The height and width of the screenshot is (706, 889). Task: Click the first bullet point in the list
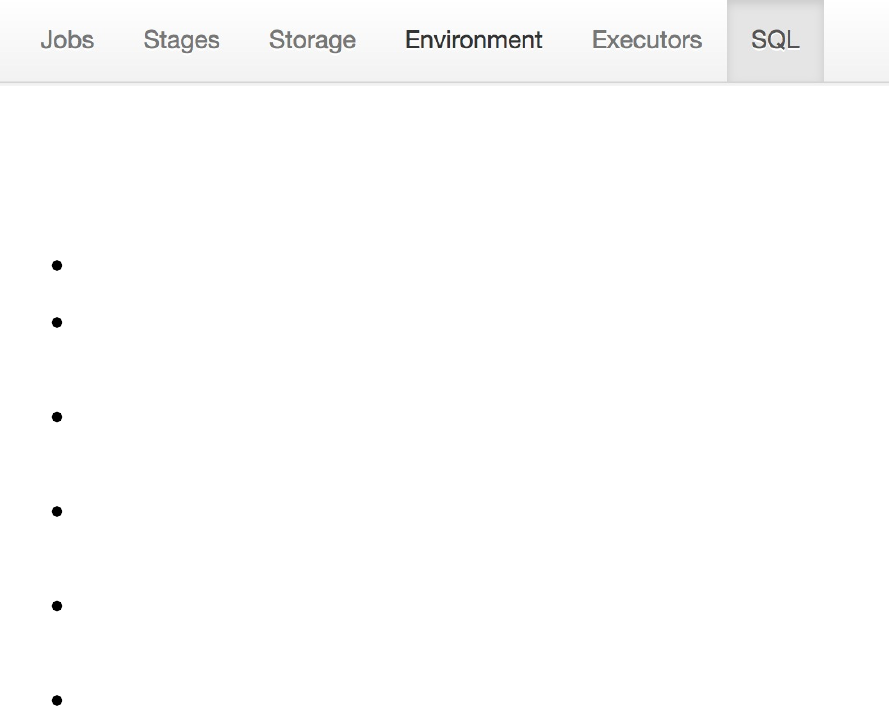57,266
